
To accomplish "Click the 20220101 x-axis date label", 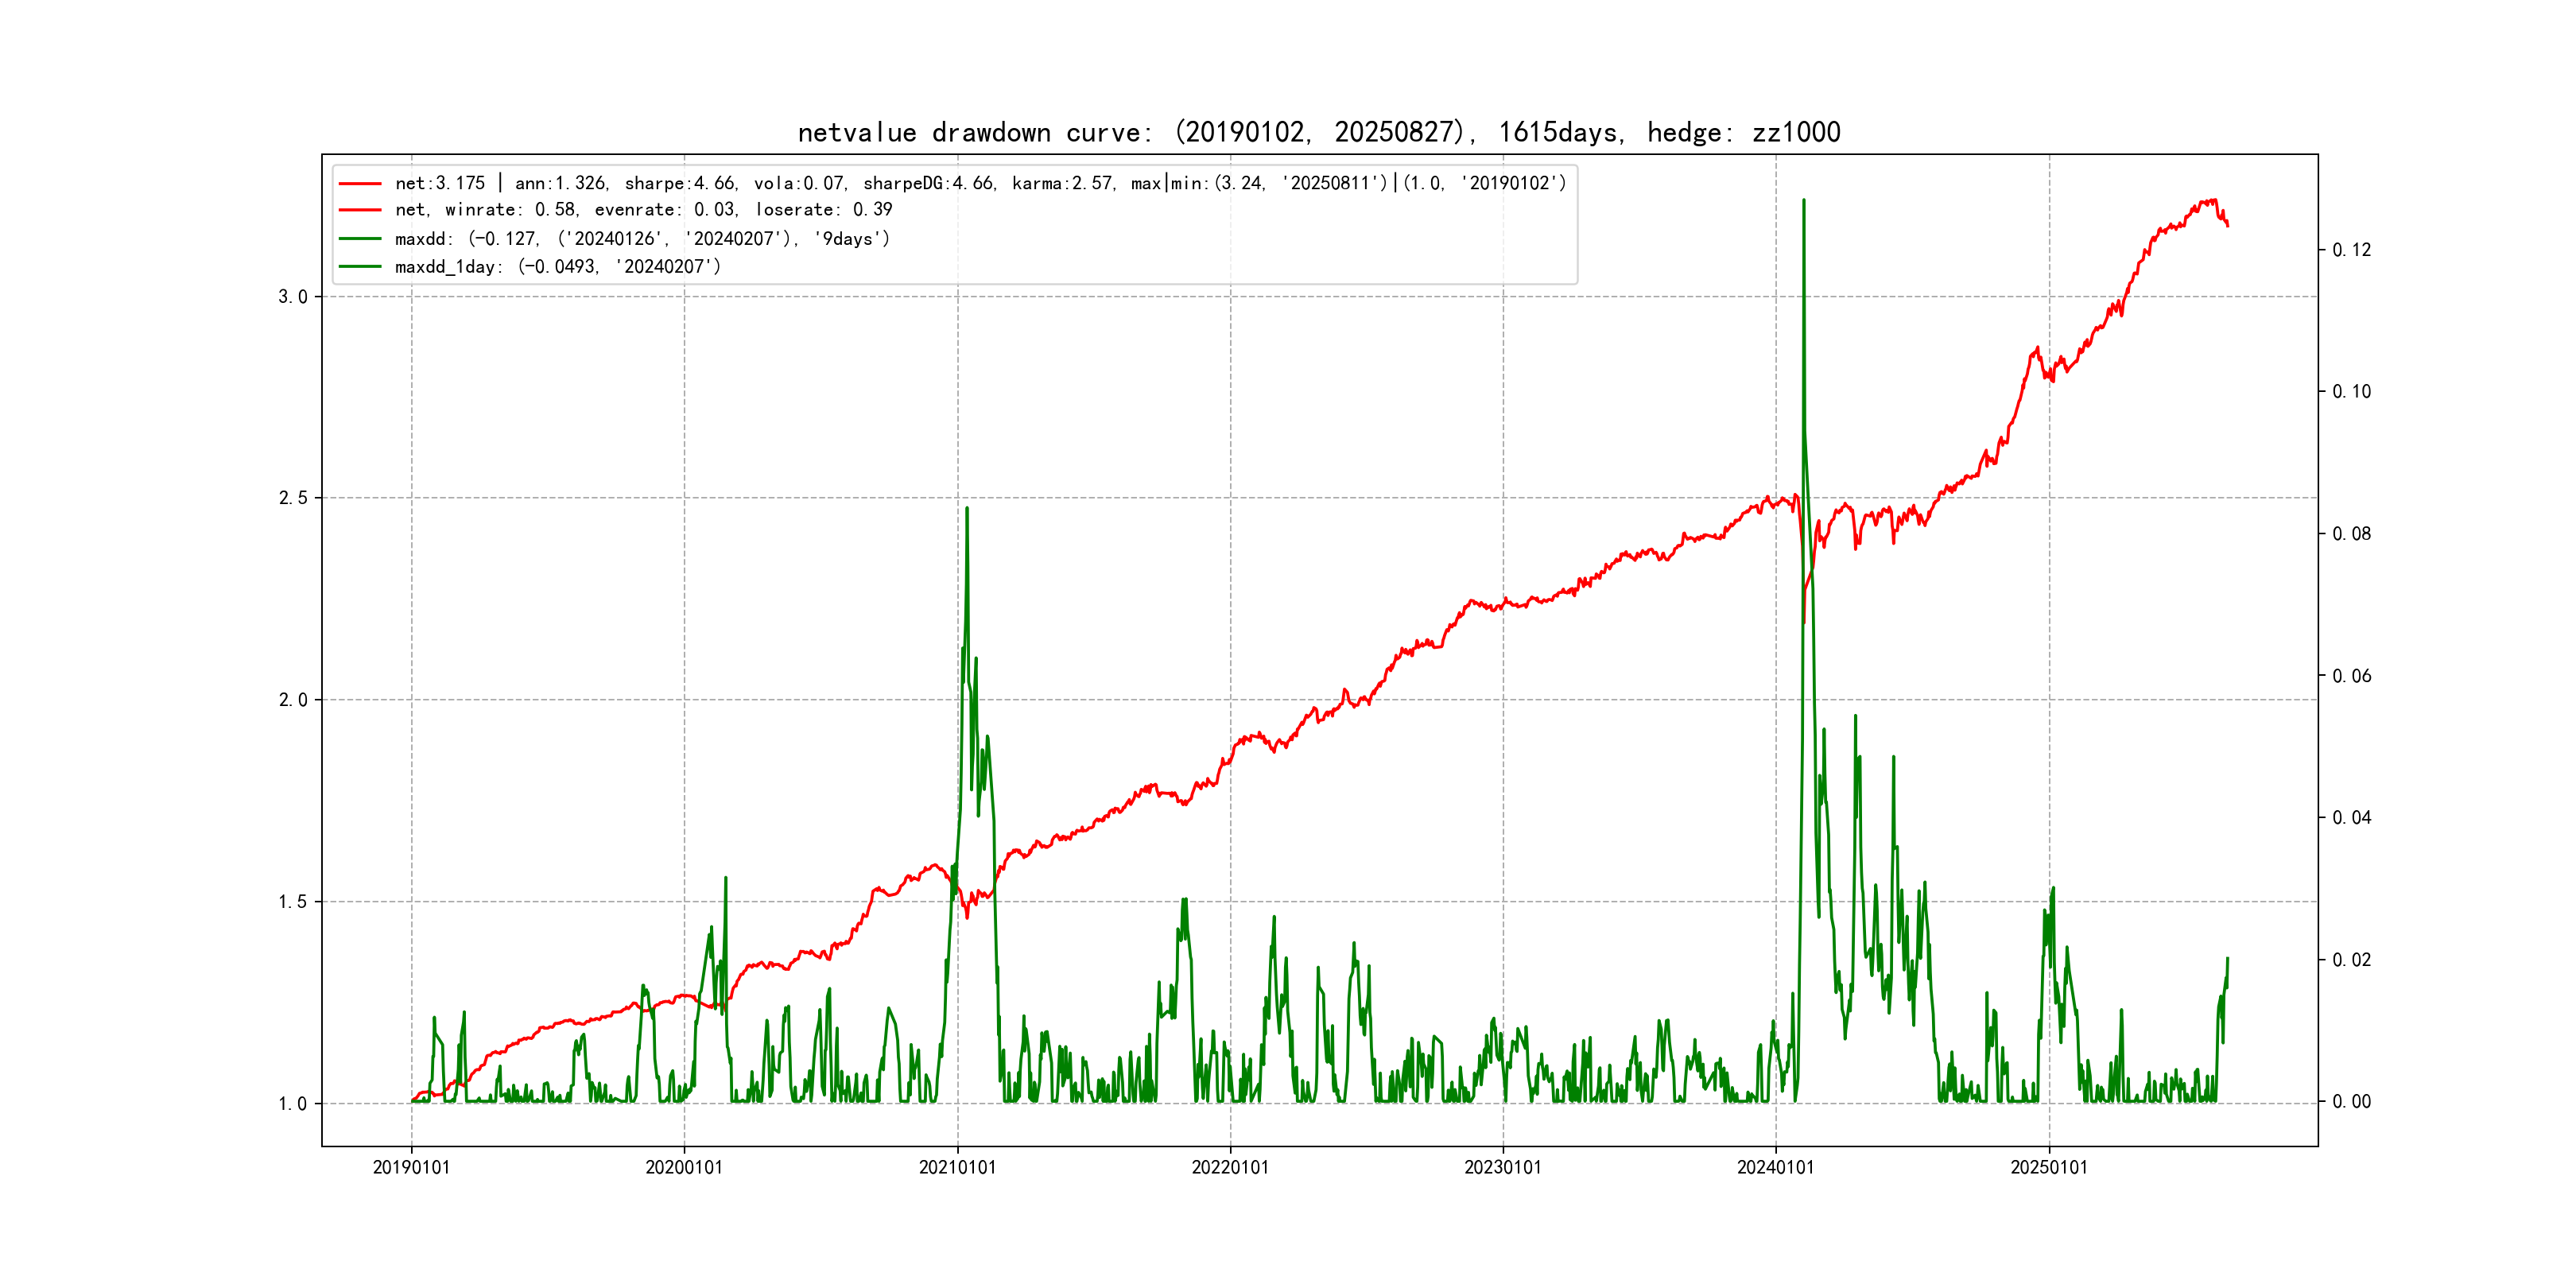I will click(1230, 1168).
